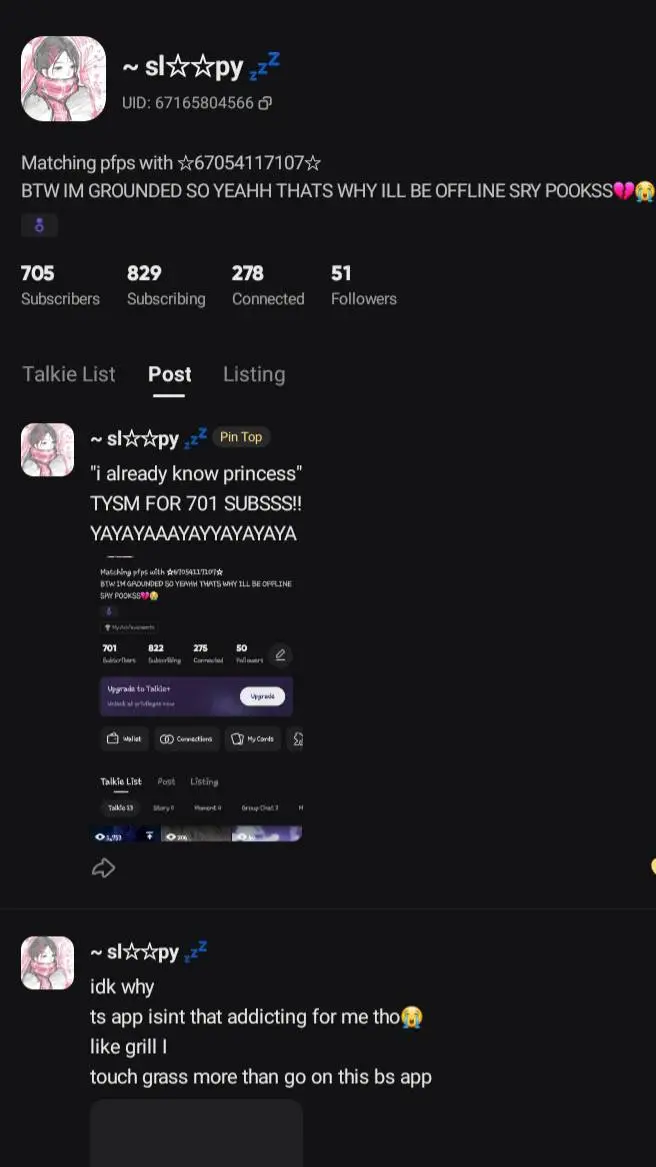Copy the UID with the copy icon
This screenshot has width=656, height=1167.
tap(265, 103)
